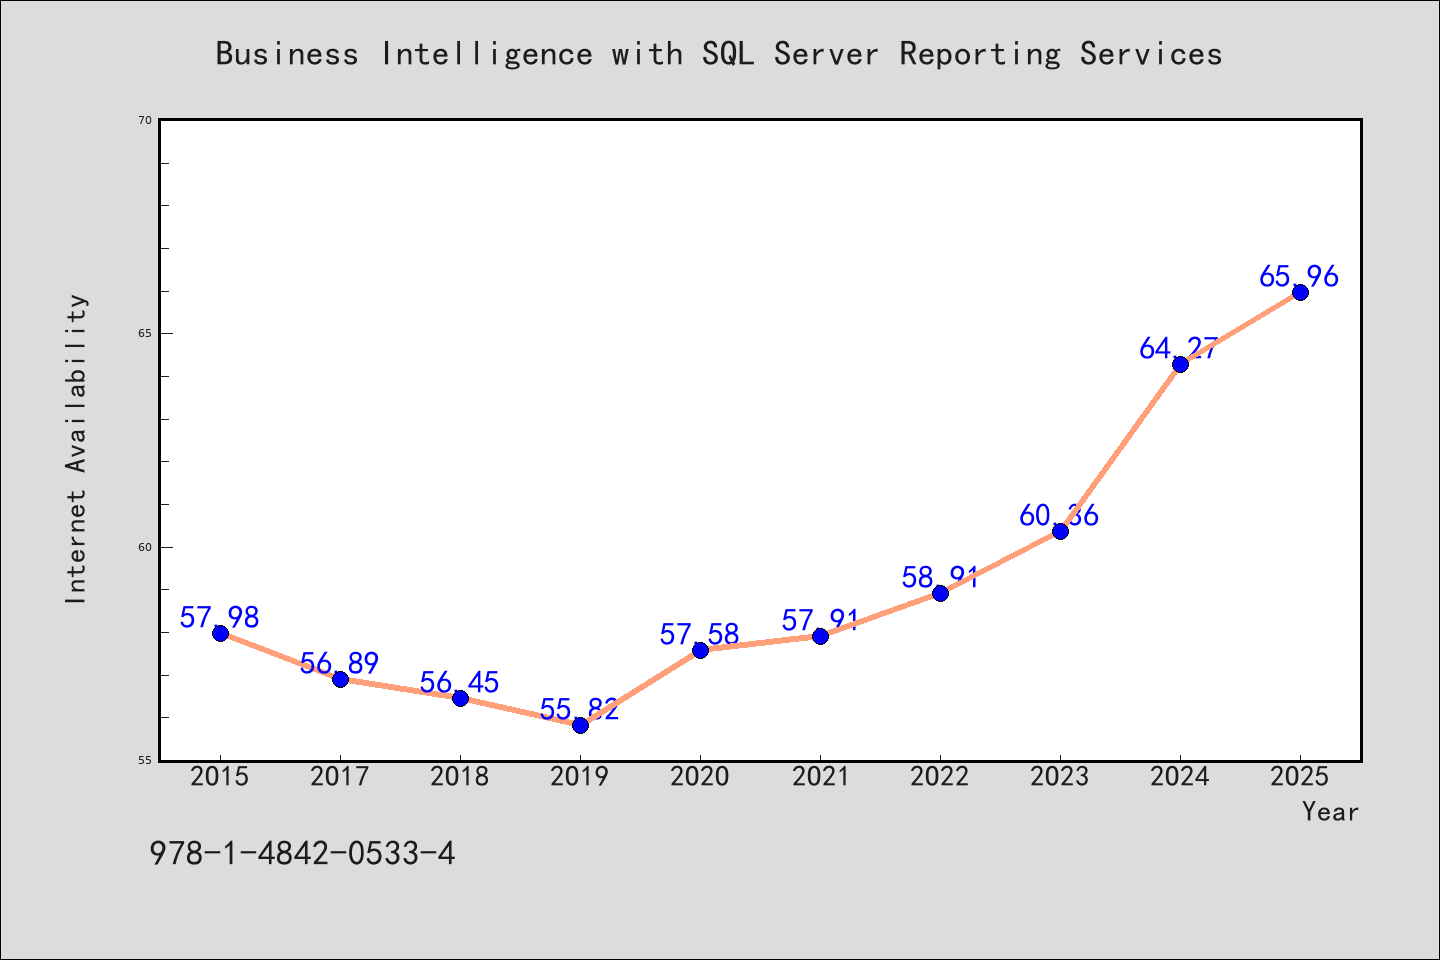This screenshot has width=1440, height=960.
Task: Click the y-axis tick label 70
Action: pyautogui.click(x=145, y=120)
